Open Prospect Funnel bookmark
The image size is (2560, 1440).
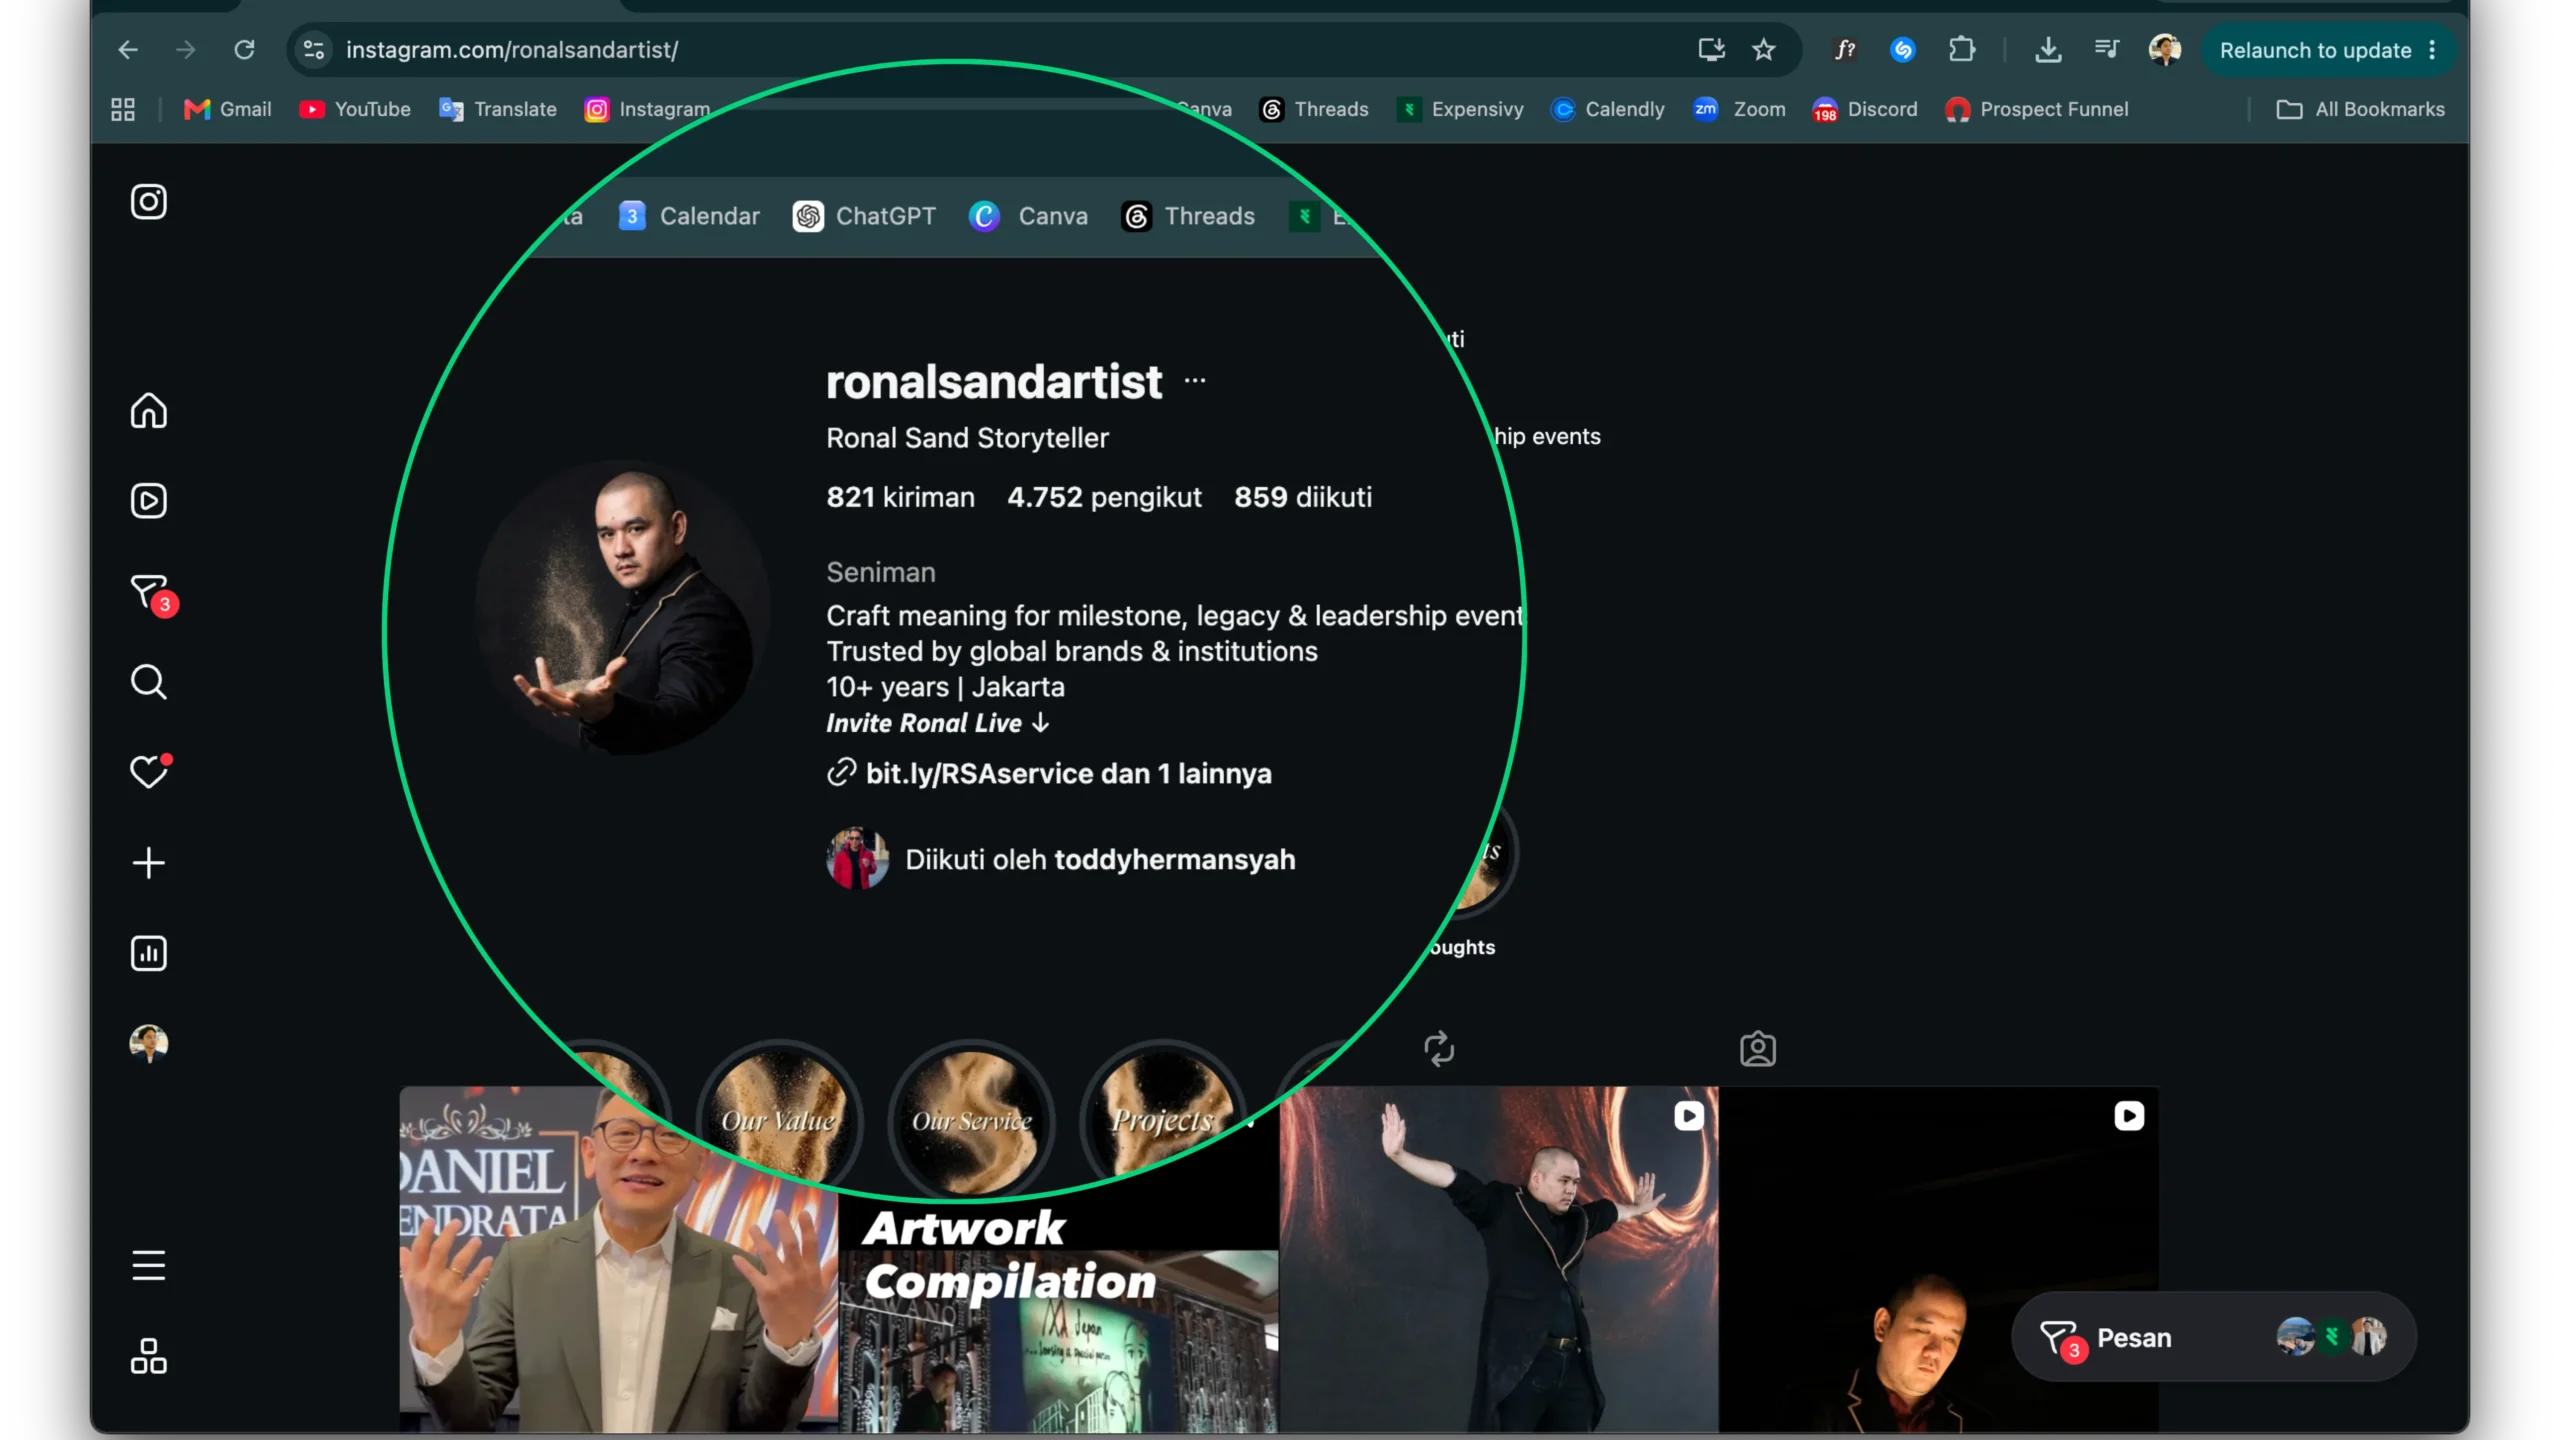point(2036,110)
